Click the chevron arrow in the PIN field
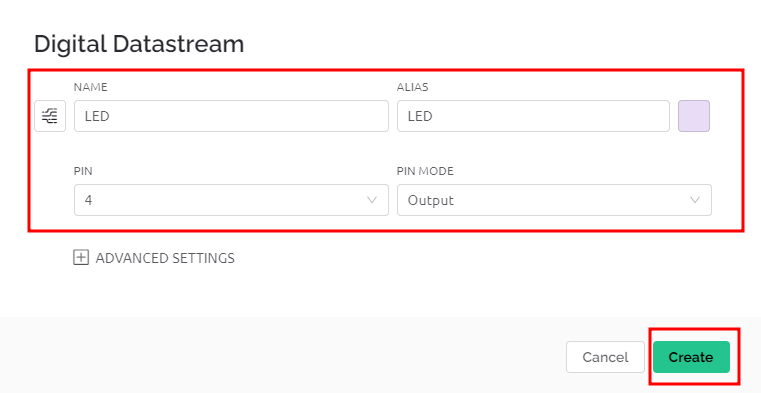 372,200
